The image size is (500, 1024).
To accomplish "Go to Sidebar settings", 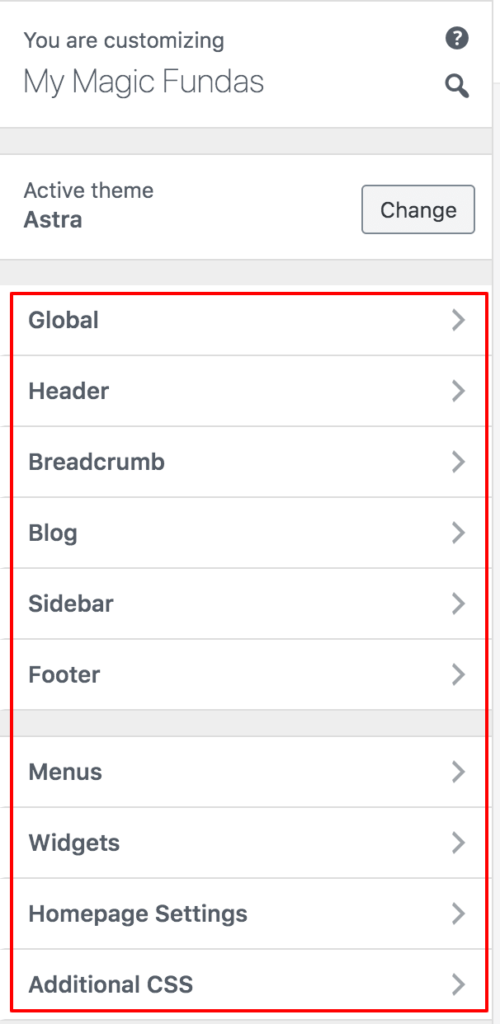I will pyautogui.click(x=248, y=604).
